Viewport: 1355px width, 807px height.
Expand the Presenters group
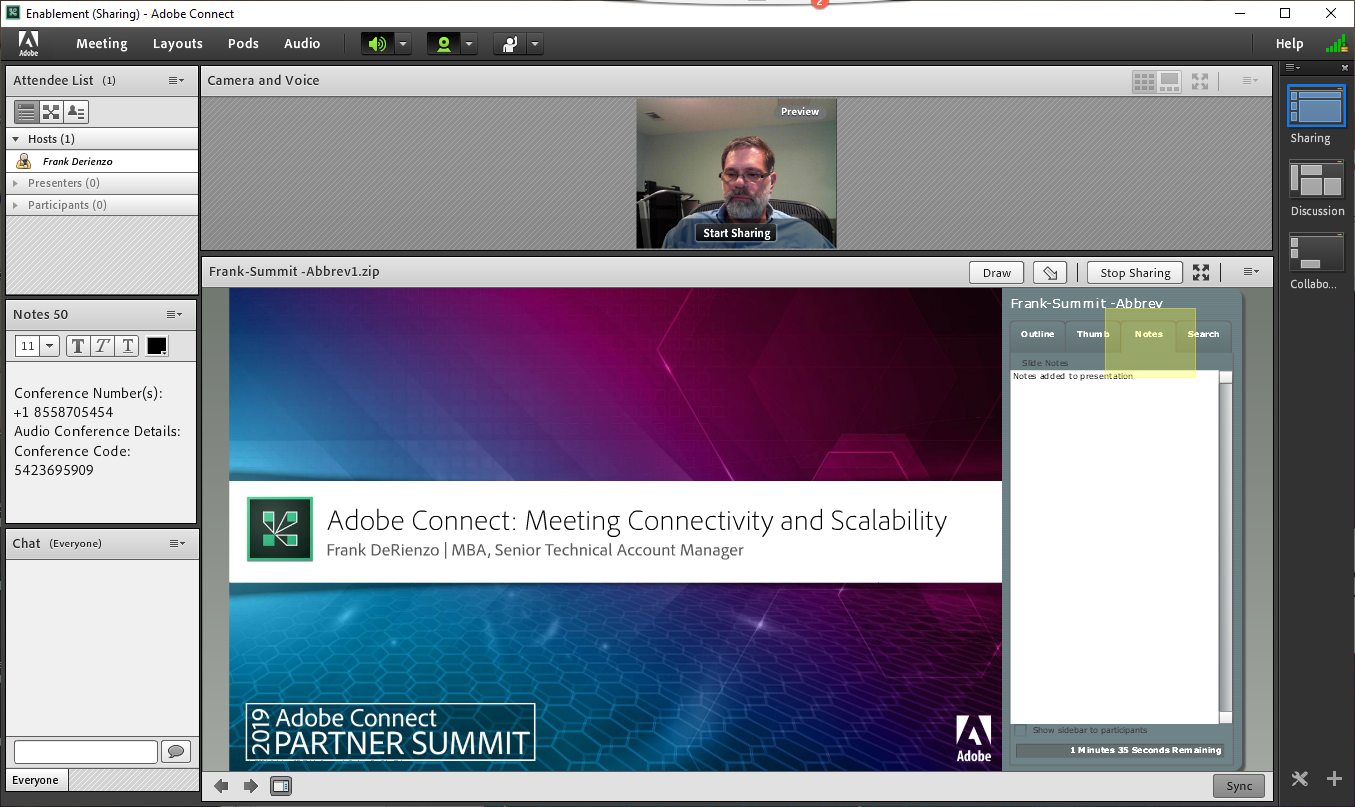point(16,183)
